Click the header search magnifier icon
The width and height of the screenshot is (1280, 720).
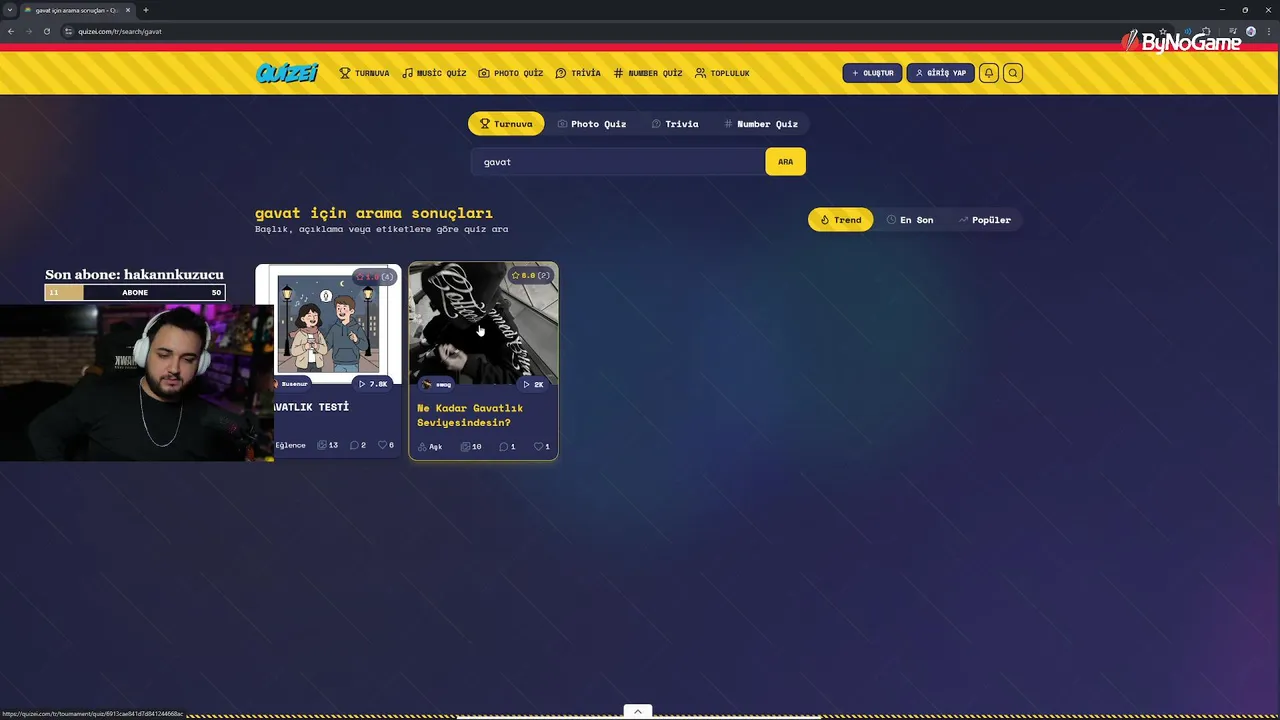pos(1013,73)
